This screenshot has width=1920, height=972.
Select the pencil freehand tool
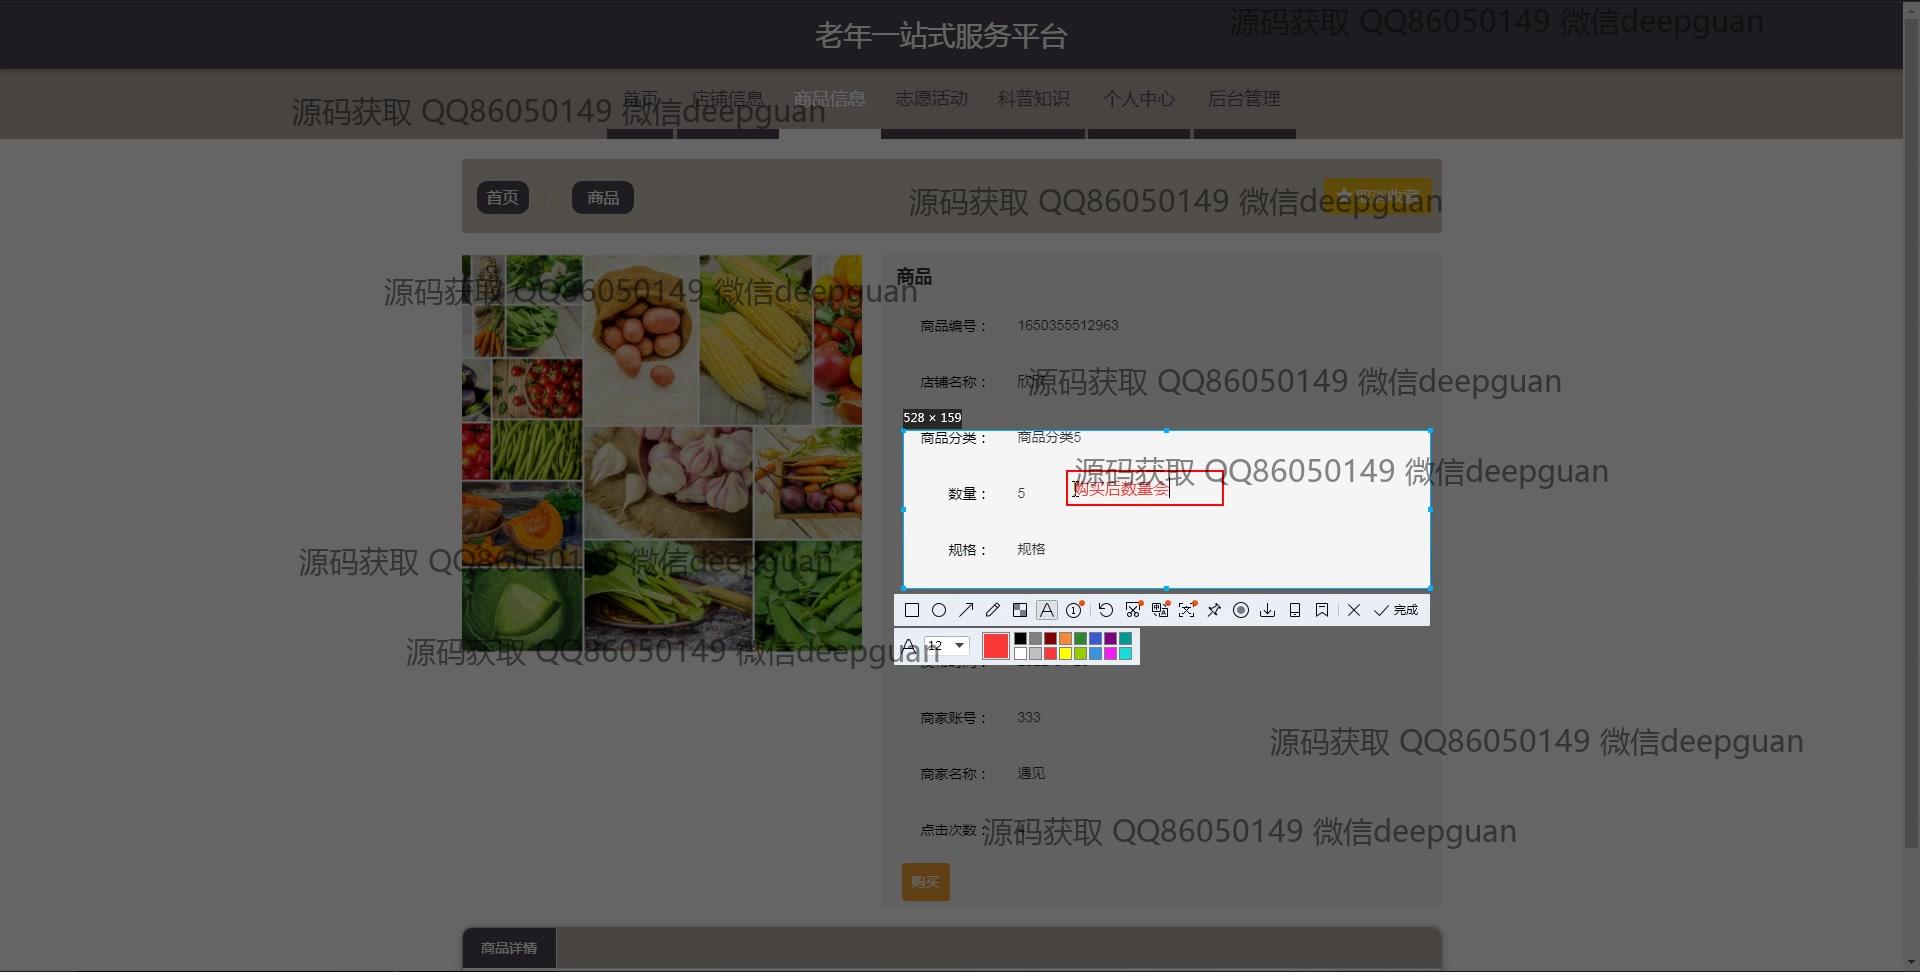pyautogui.click(x=993, y=610)
